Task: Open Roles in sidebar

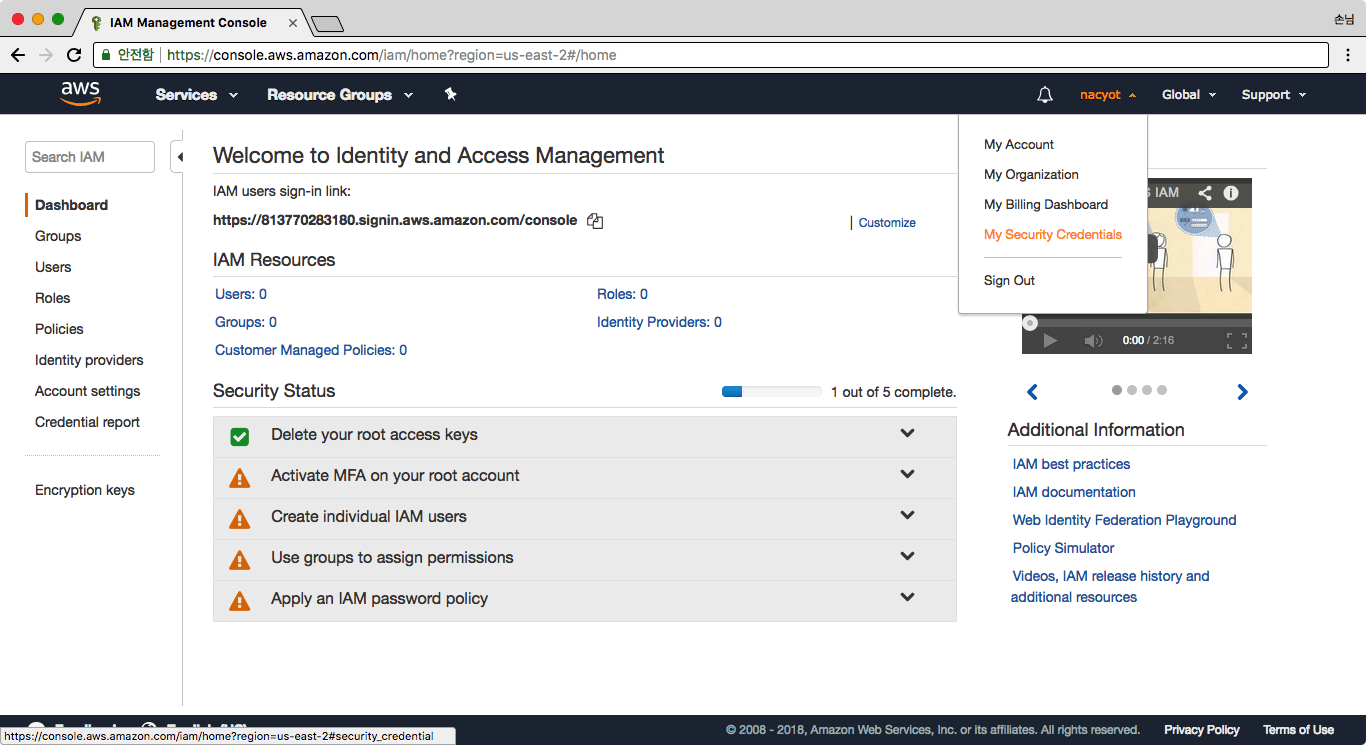Action: (53, 298)
